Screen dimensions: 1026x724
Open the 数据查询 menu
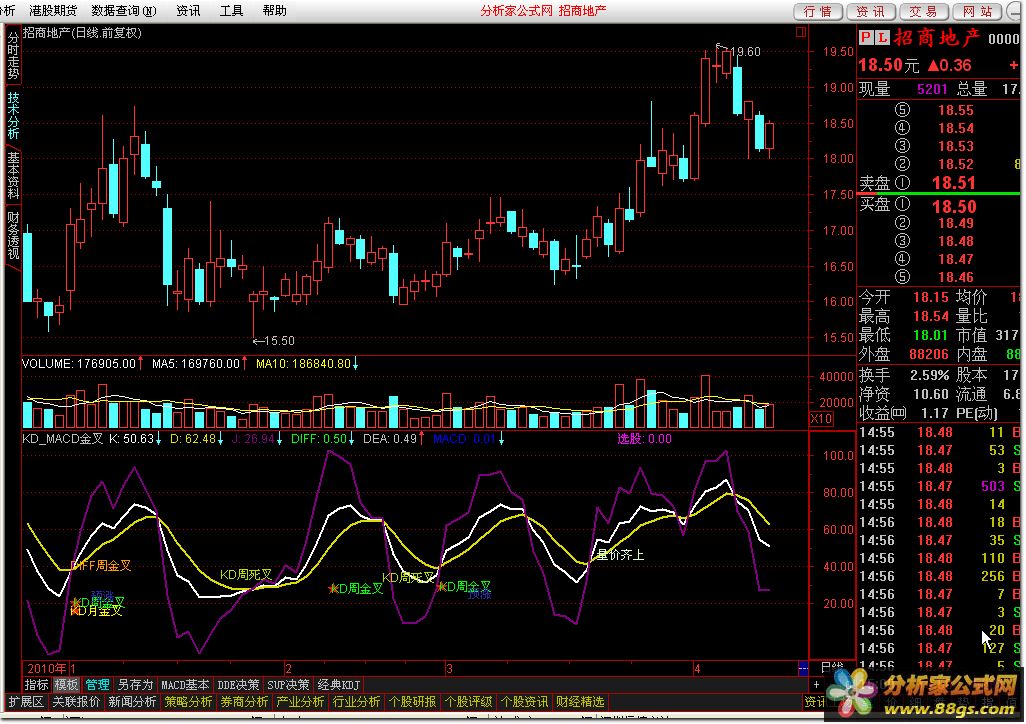pyautogui.click(x=124, y=10)
